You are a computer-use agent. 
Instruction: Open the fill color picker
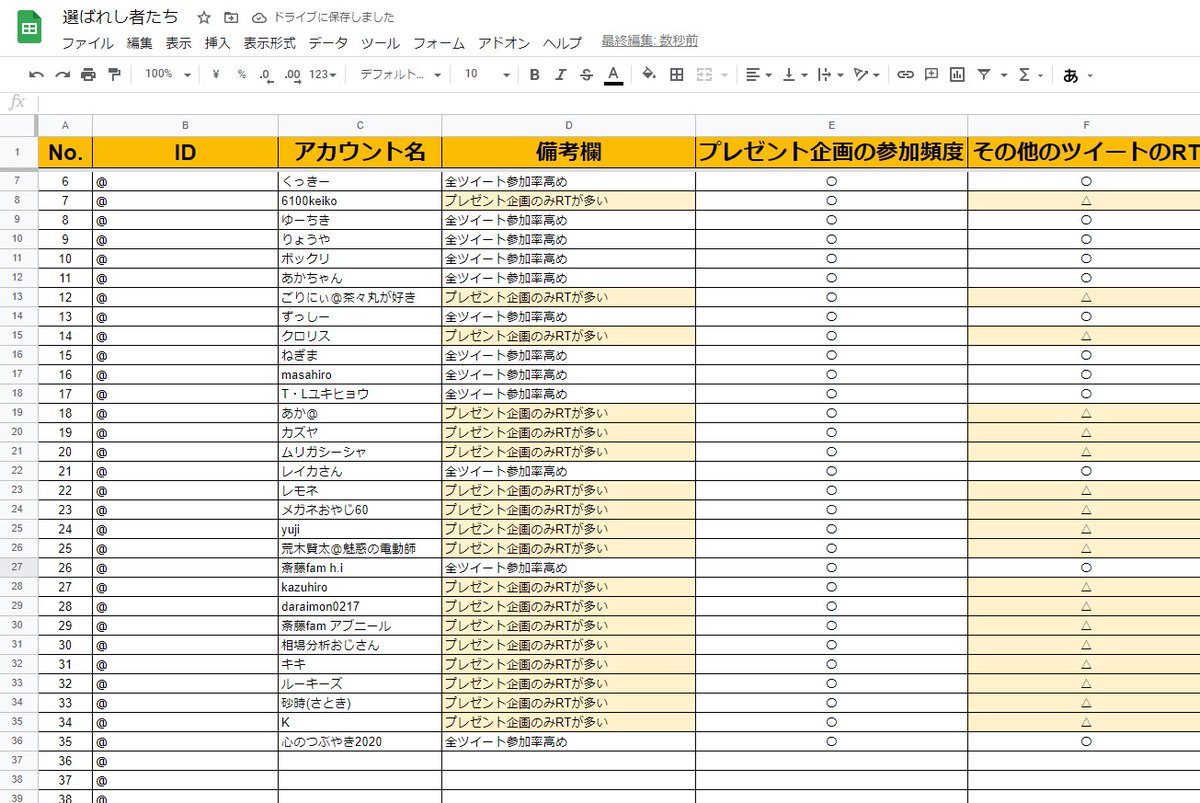point(648,74)
